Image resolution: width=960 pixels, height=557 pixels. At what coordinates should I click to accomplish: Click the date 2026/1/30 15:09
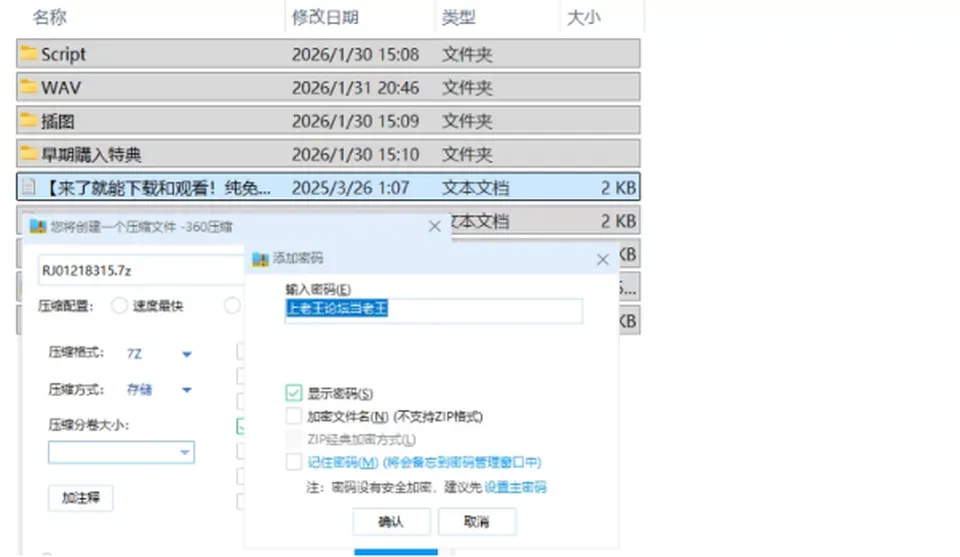pyautogui.click(x=355, y=121)
